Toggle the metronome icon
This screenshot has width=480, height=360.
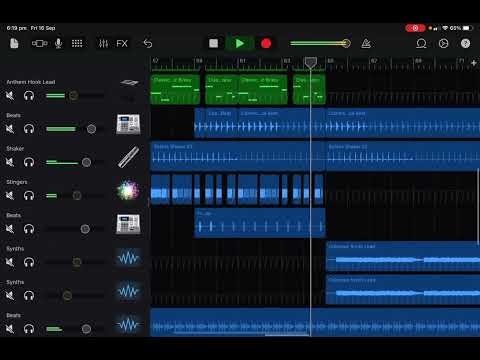point(366,43)
